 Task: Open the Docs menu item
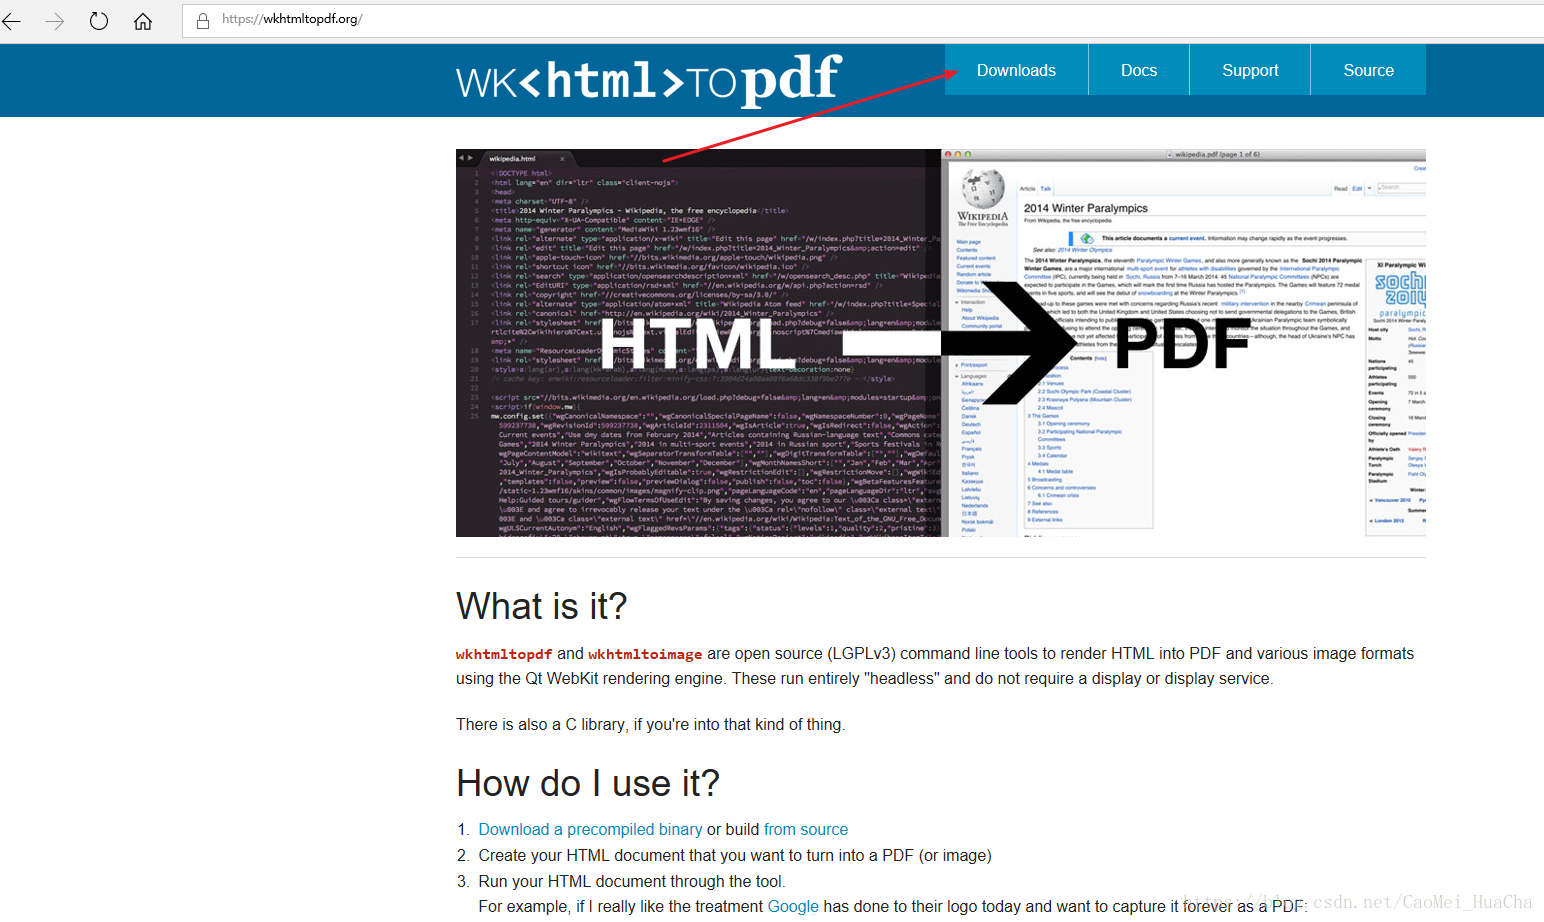tap(1139, 70)
